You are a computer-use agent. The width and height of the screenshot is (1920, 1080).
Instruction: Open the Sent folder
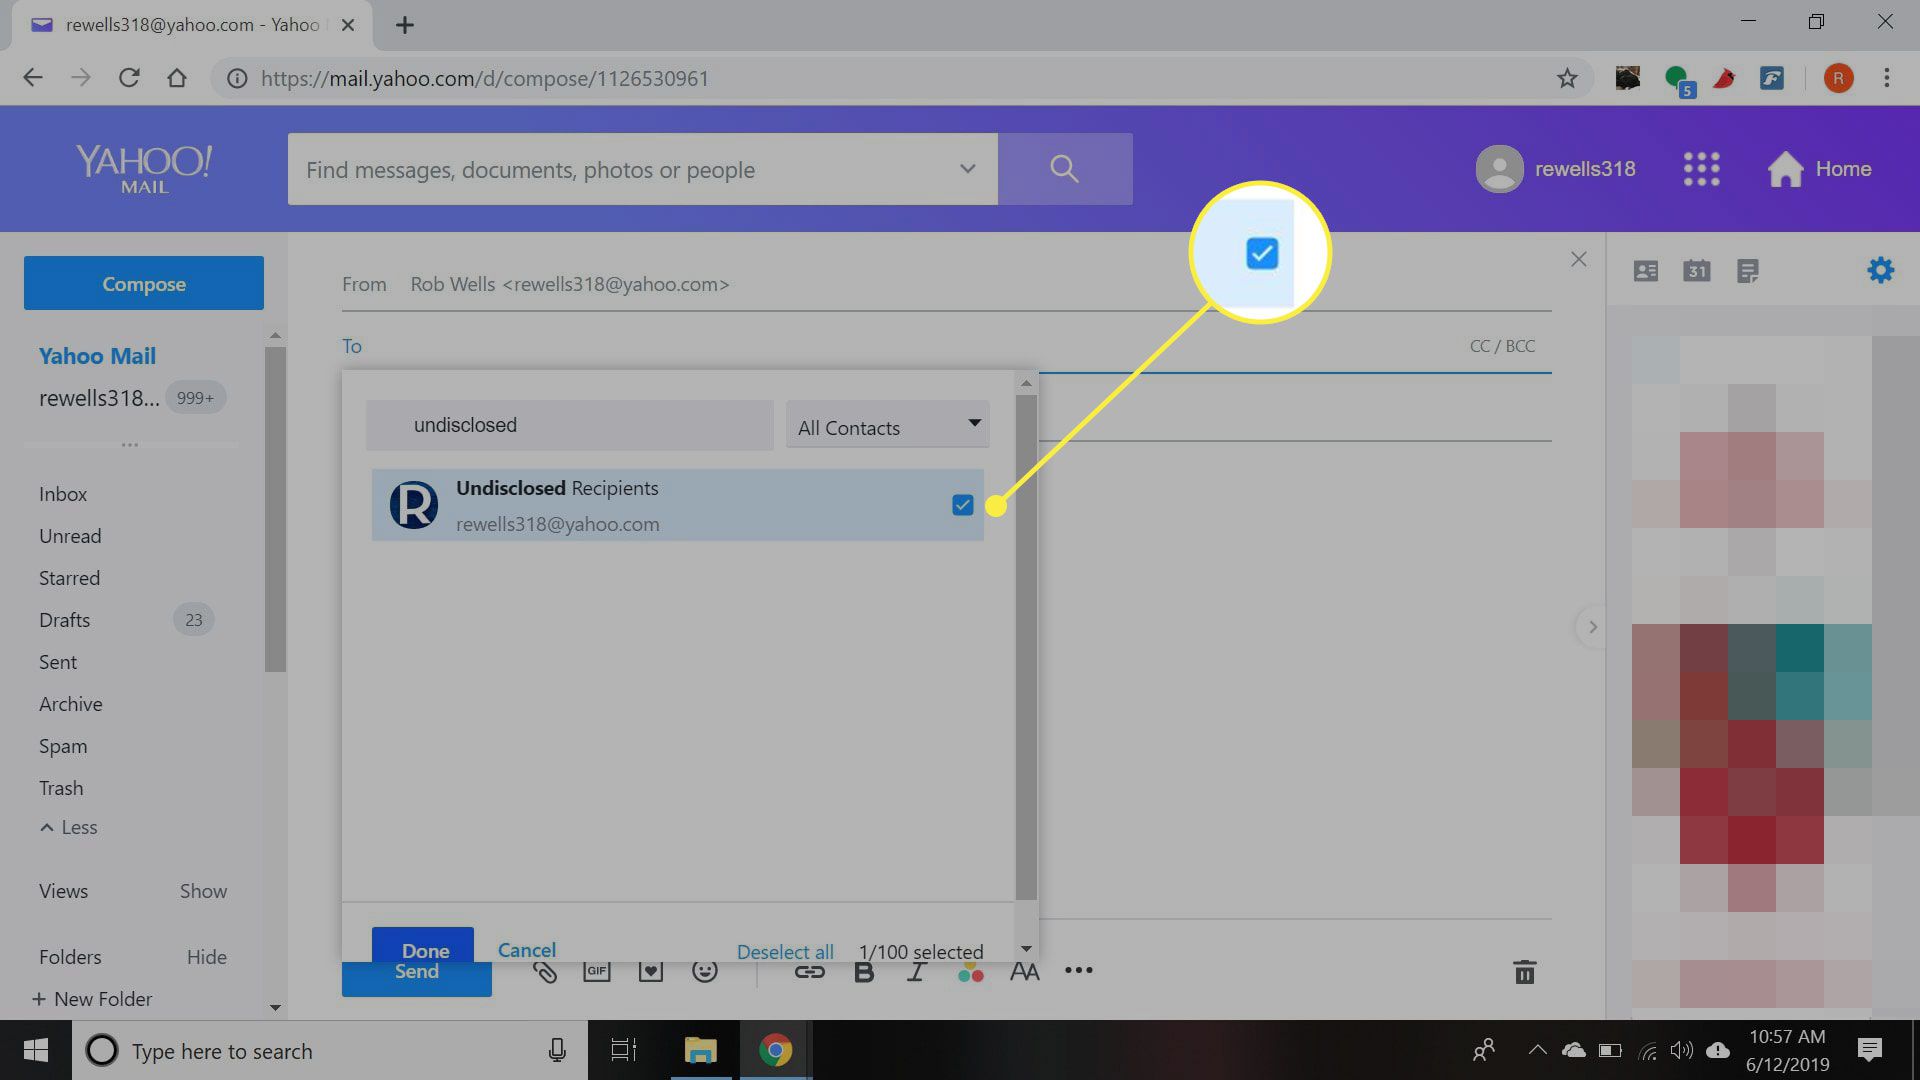point(58,662)
